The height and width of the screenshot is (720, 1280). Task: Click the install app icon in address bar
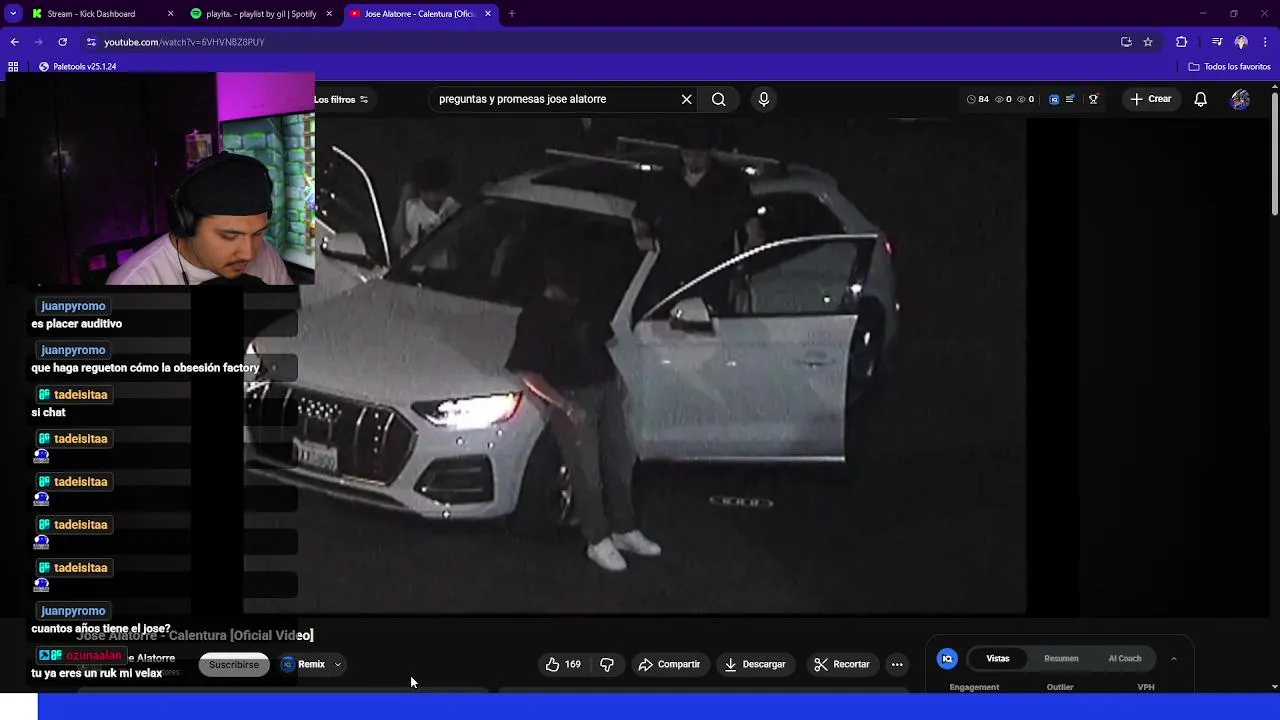[x=1126, y=42]
